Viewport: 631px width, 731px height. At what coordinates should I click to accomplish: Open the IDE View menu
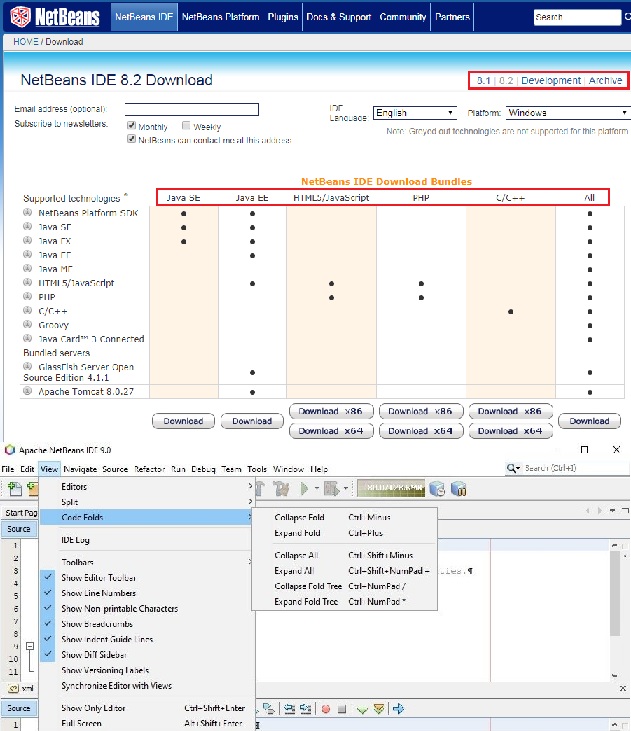(49, 469)
